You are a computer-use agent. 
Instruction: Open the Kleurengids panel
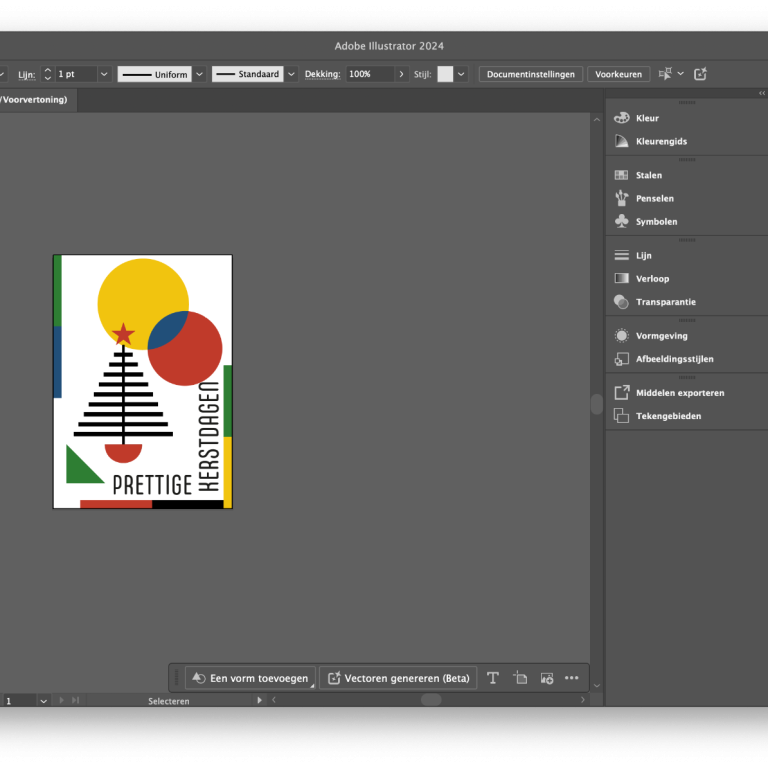[x=660, y=141]
